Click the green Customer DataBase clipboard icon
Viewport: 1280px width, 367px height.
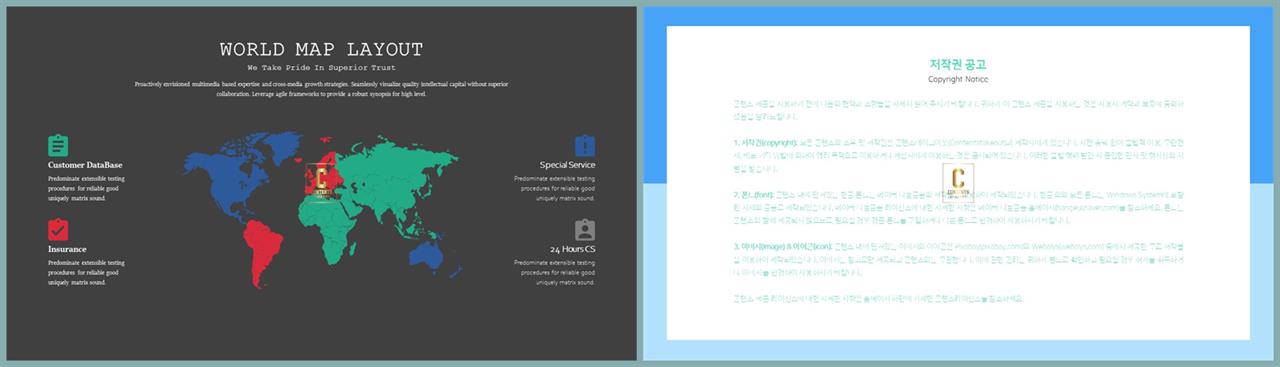[x=58, y=146]
